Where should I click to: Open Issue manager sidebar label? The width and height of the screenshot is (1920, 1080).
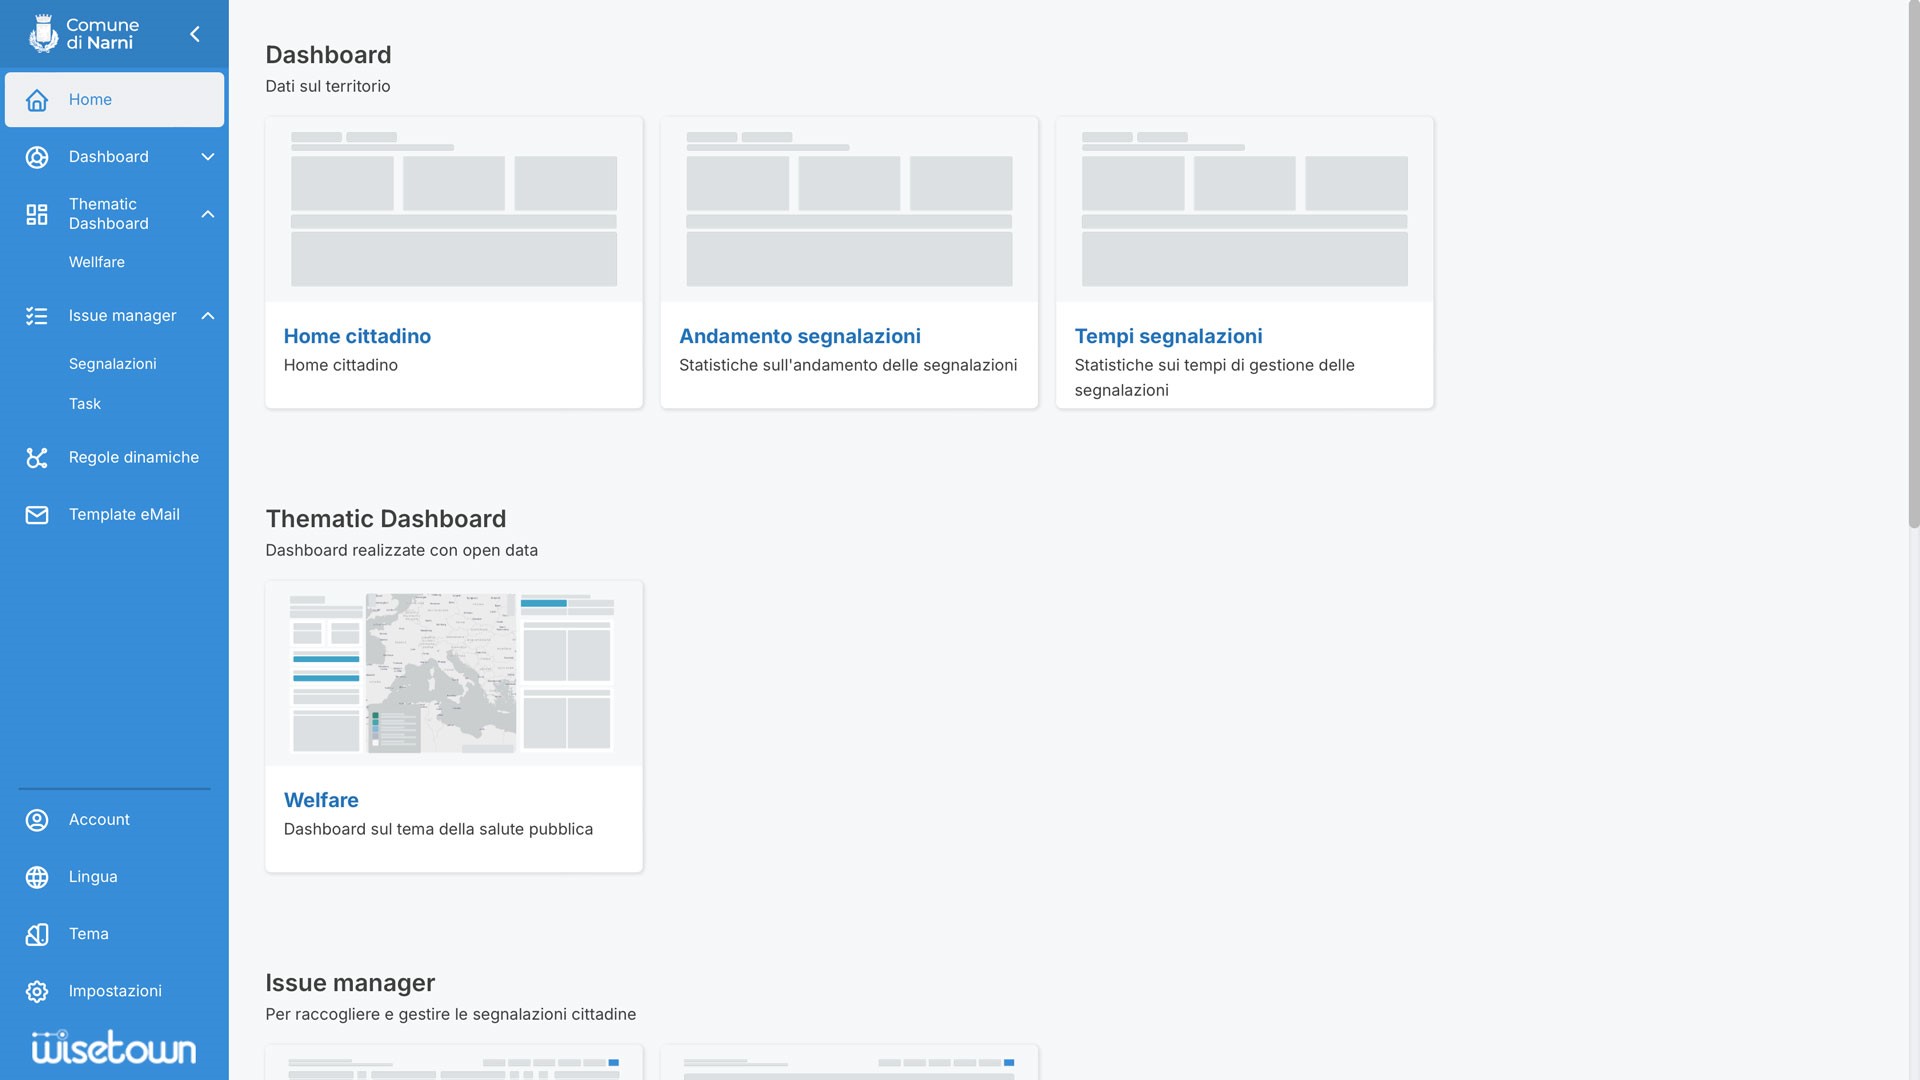[x=122, y=316]
